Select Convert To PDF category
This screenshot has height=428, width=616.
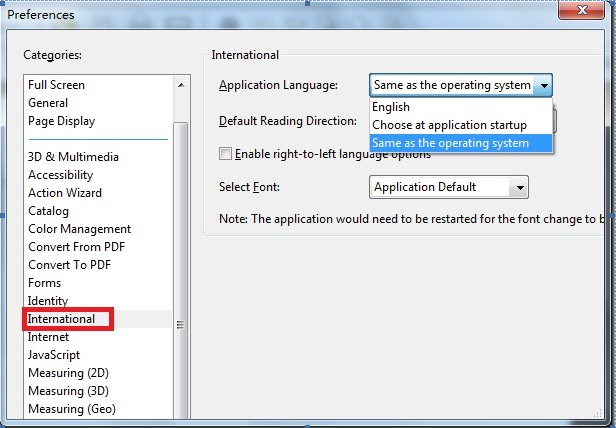pos(70,265)
